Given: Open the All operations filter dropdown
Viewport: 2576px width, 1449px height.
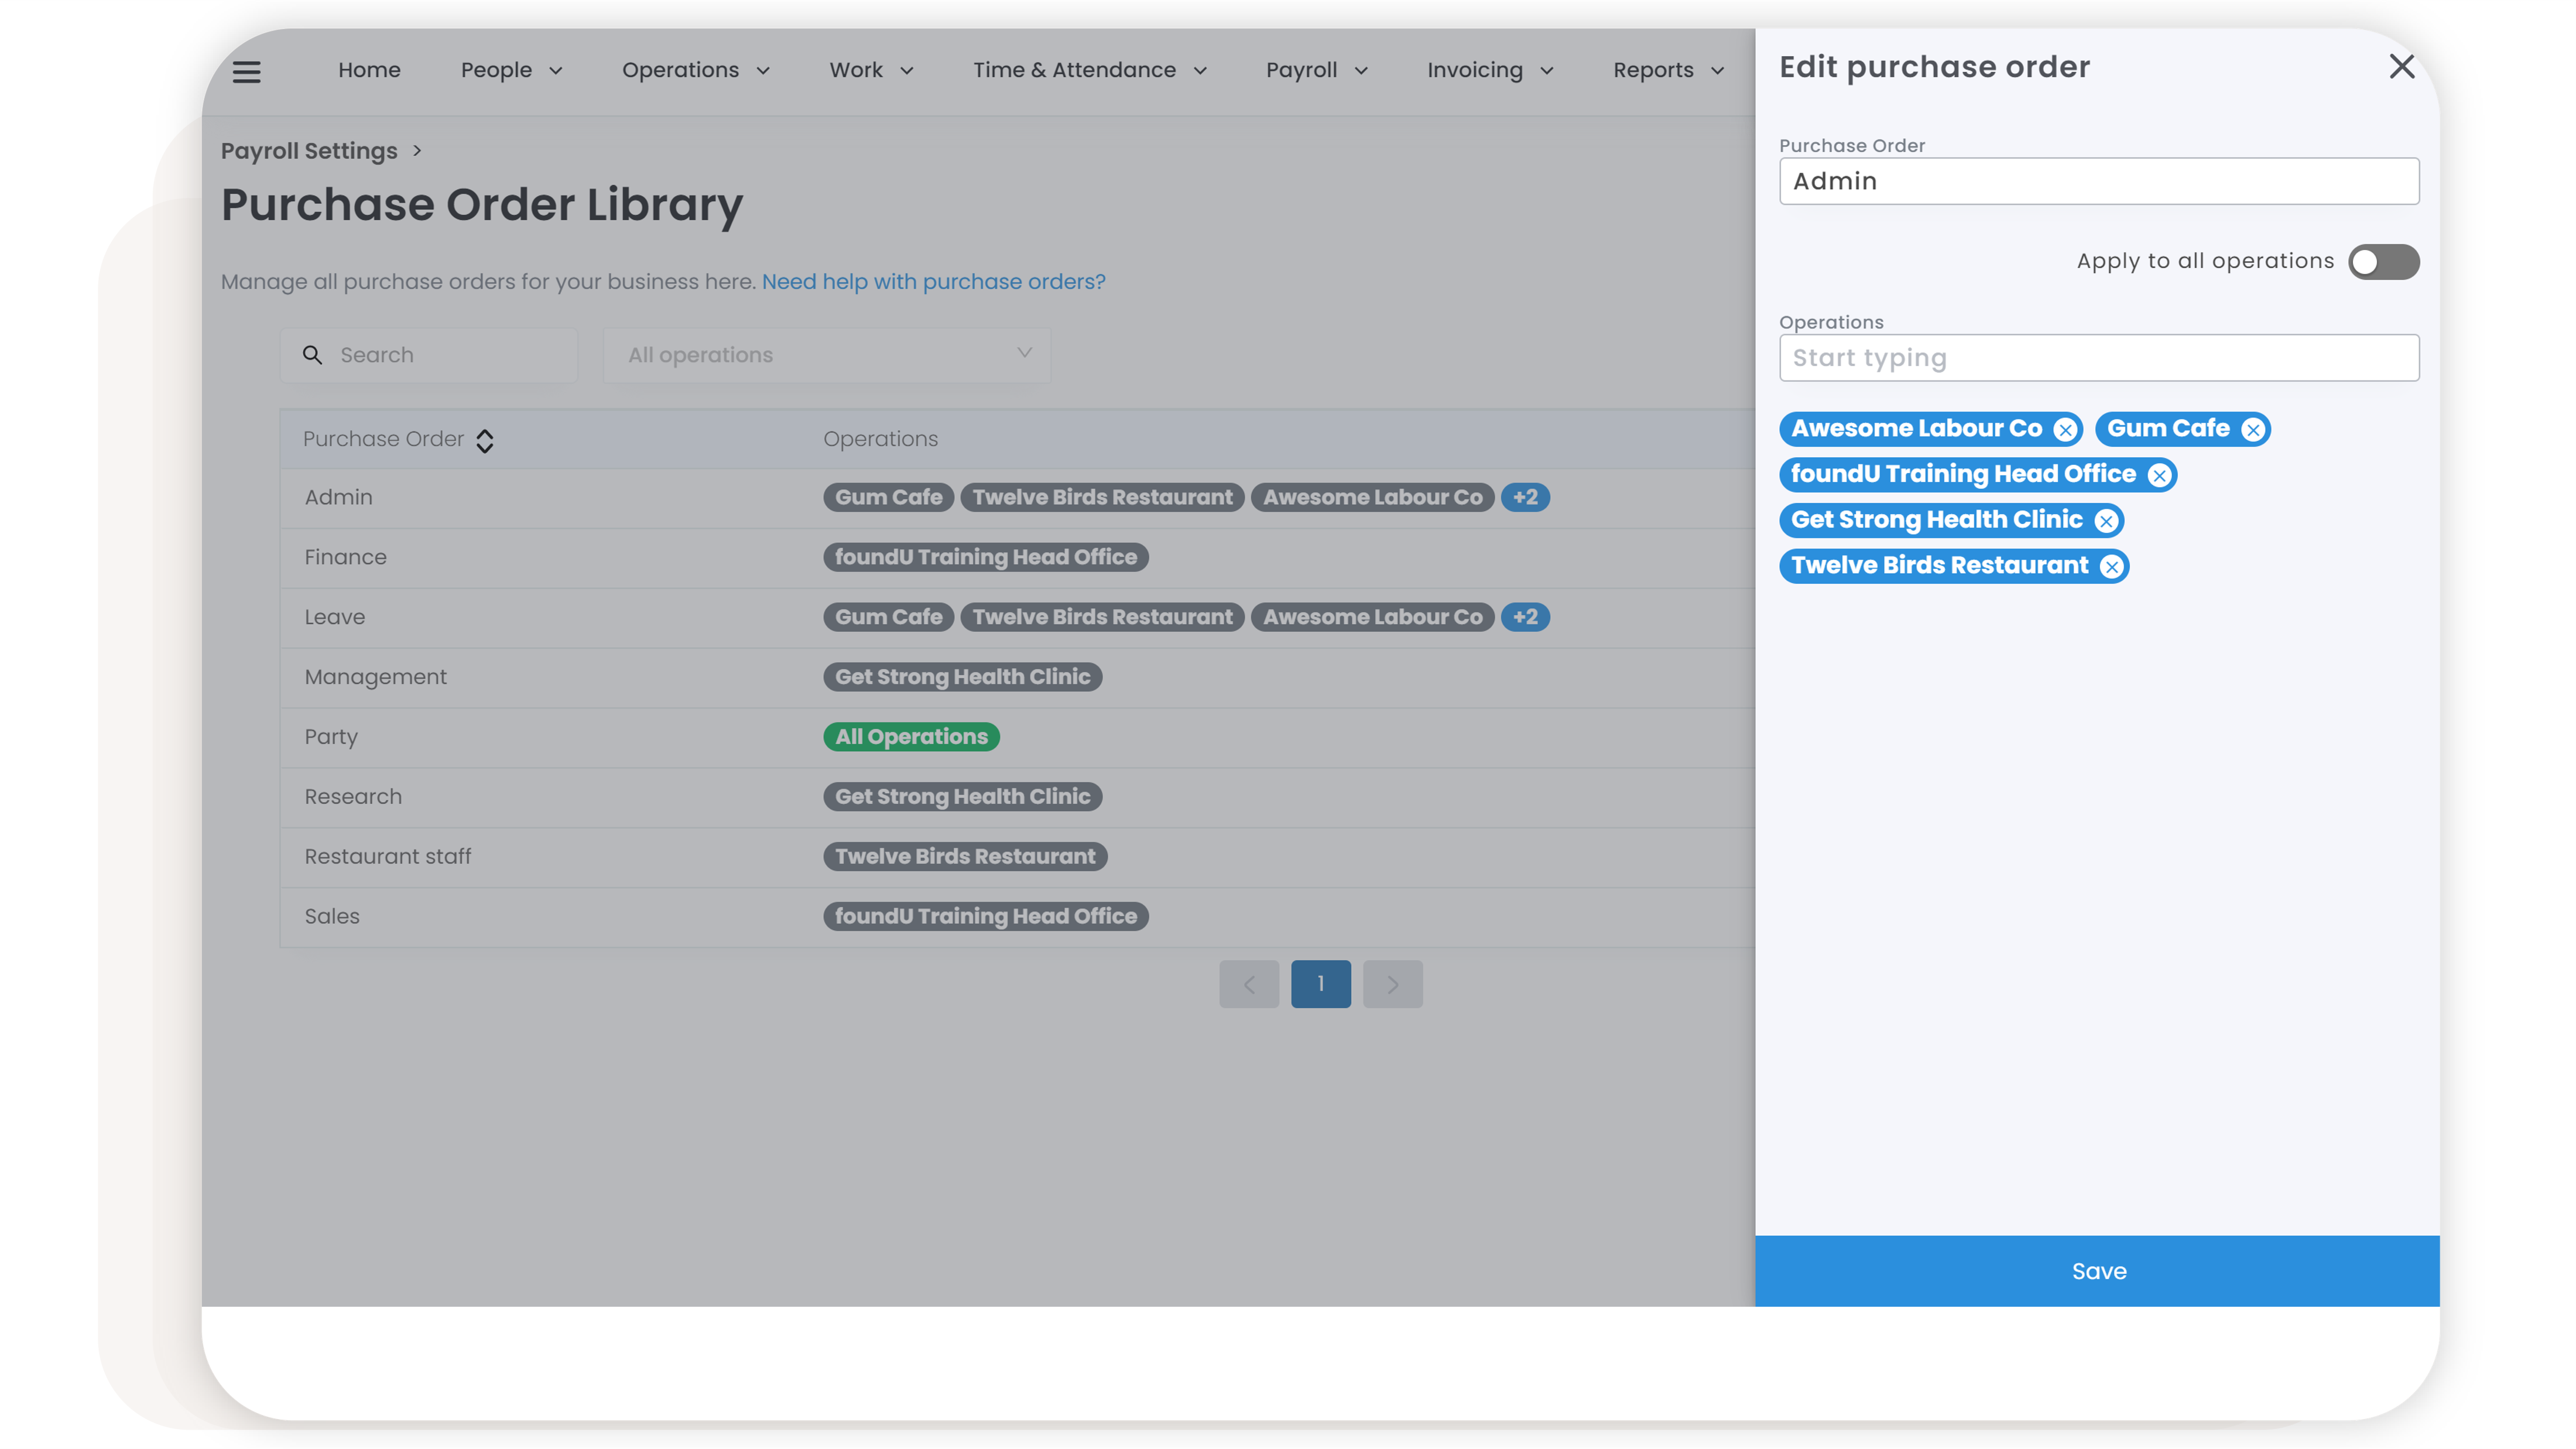Looking at the screenshot, I should coord(826,355).
